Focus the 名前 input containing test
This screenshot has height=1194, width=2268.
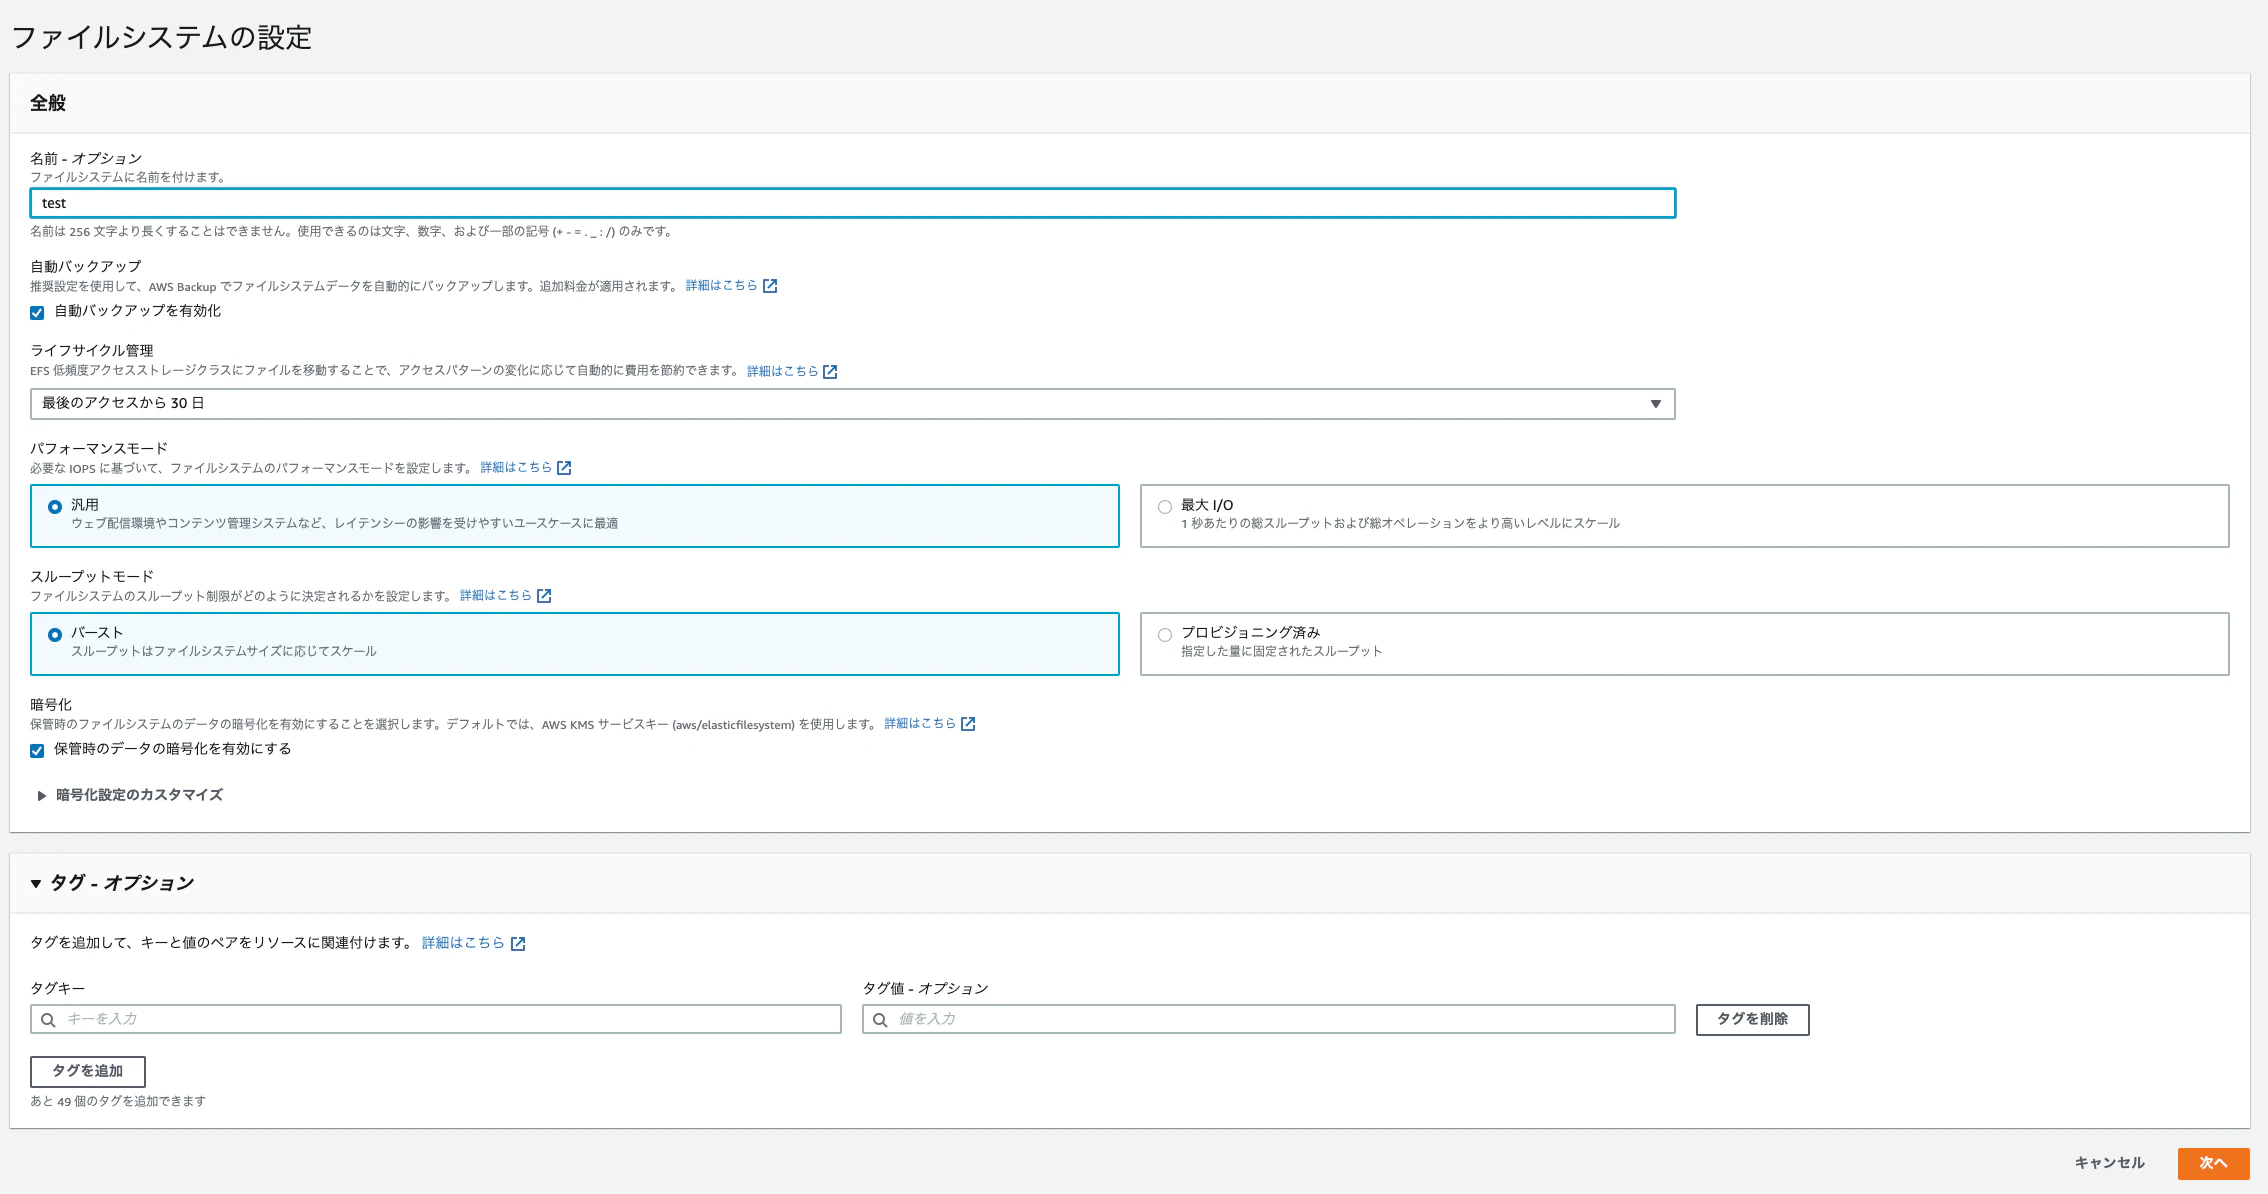click(852, 203)
